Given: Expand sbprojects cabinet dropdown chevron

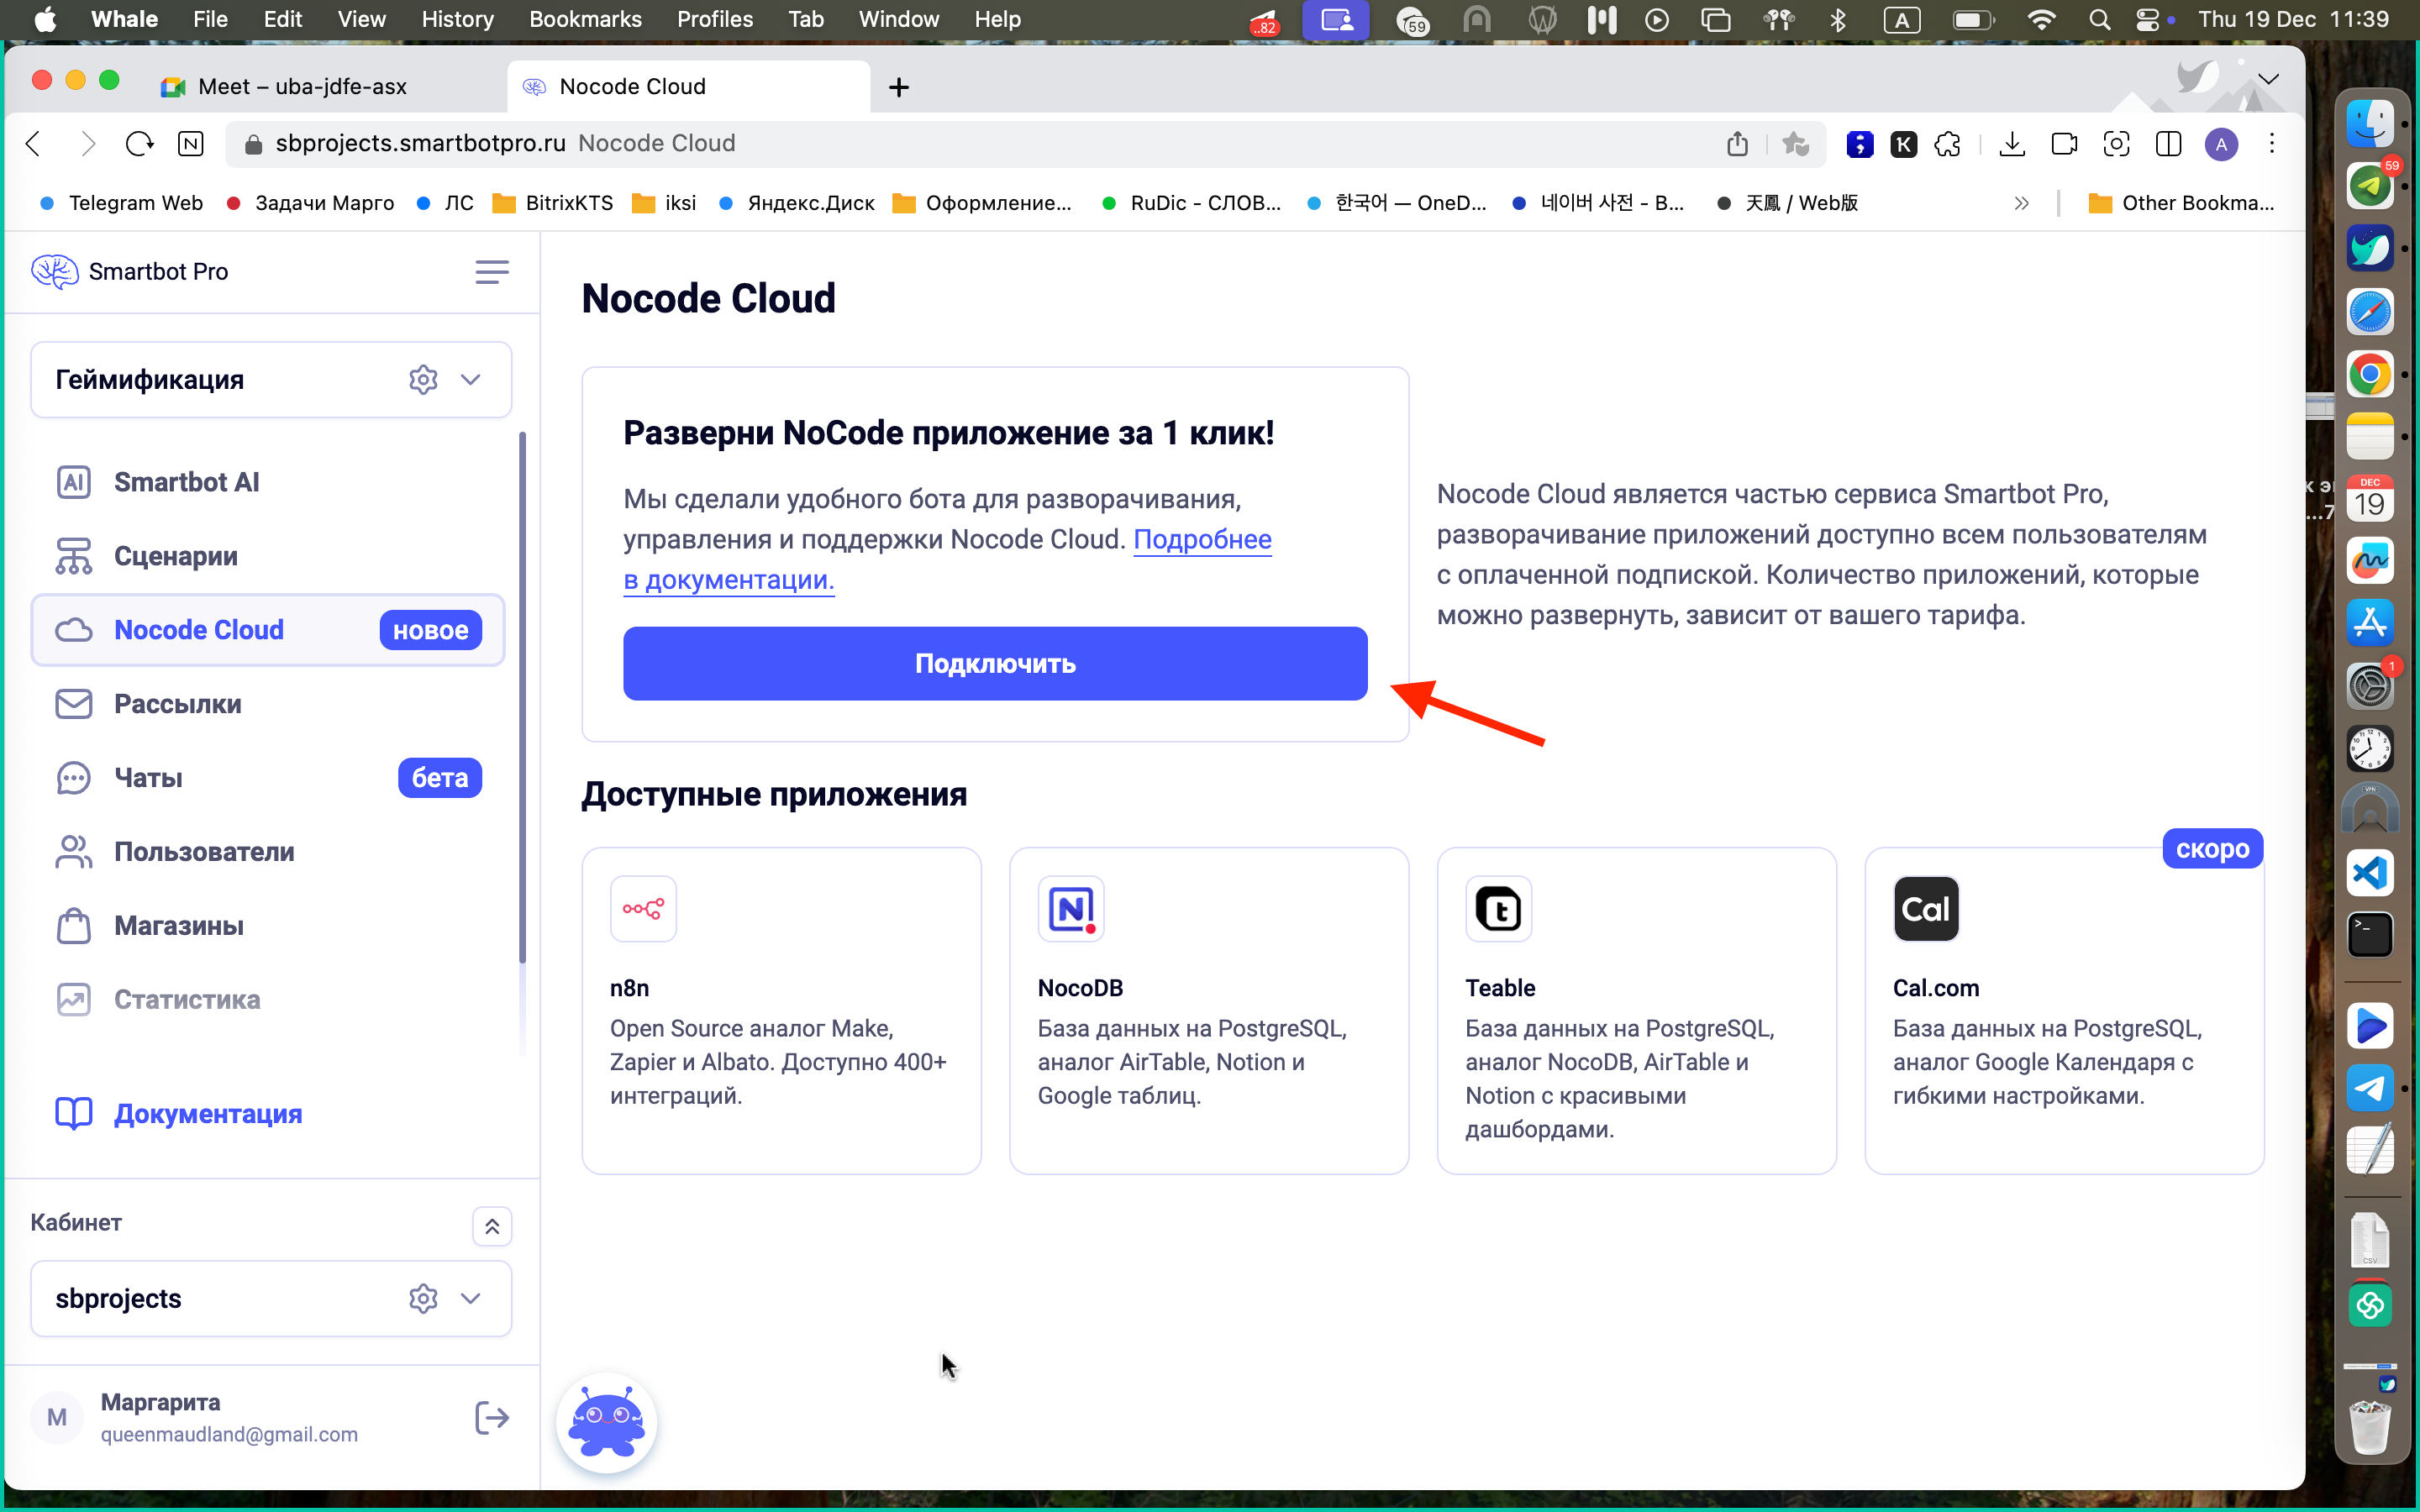Looking at the screenshot, I should 471,1298.
